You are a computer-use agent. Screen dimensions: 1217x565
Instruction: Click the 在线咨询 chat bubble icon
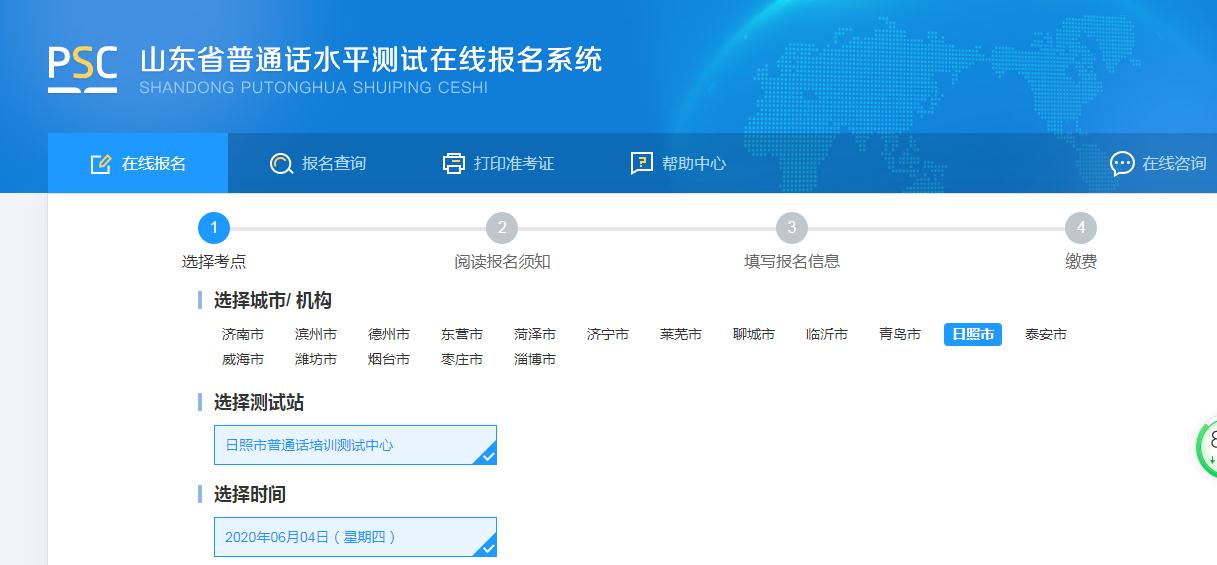point(1122,164)
